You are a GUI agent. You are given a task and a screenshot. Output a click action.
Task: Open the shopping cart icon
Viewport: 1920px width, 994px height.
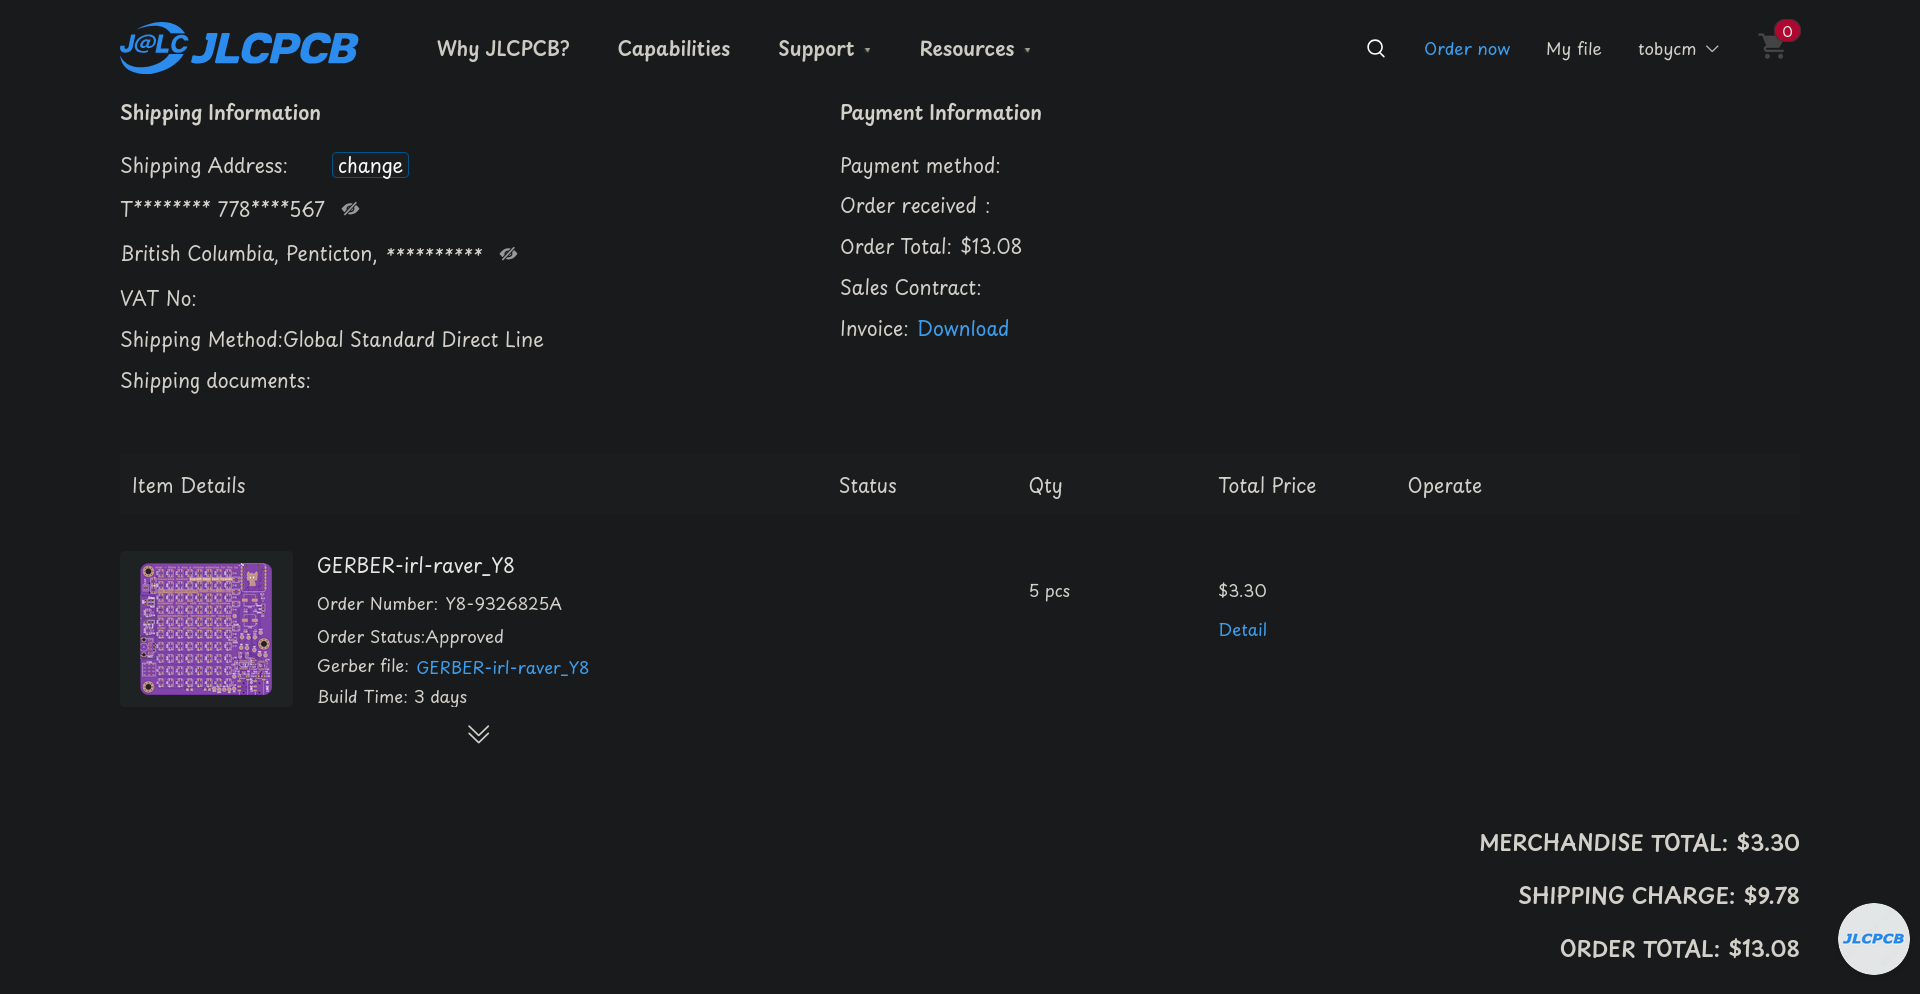coord(1773,46)
